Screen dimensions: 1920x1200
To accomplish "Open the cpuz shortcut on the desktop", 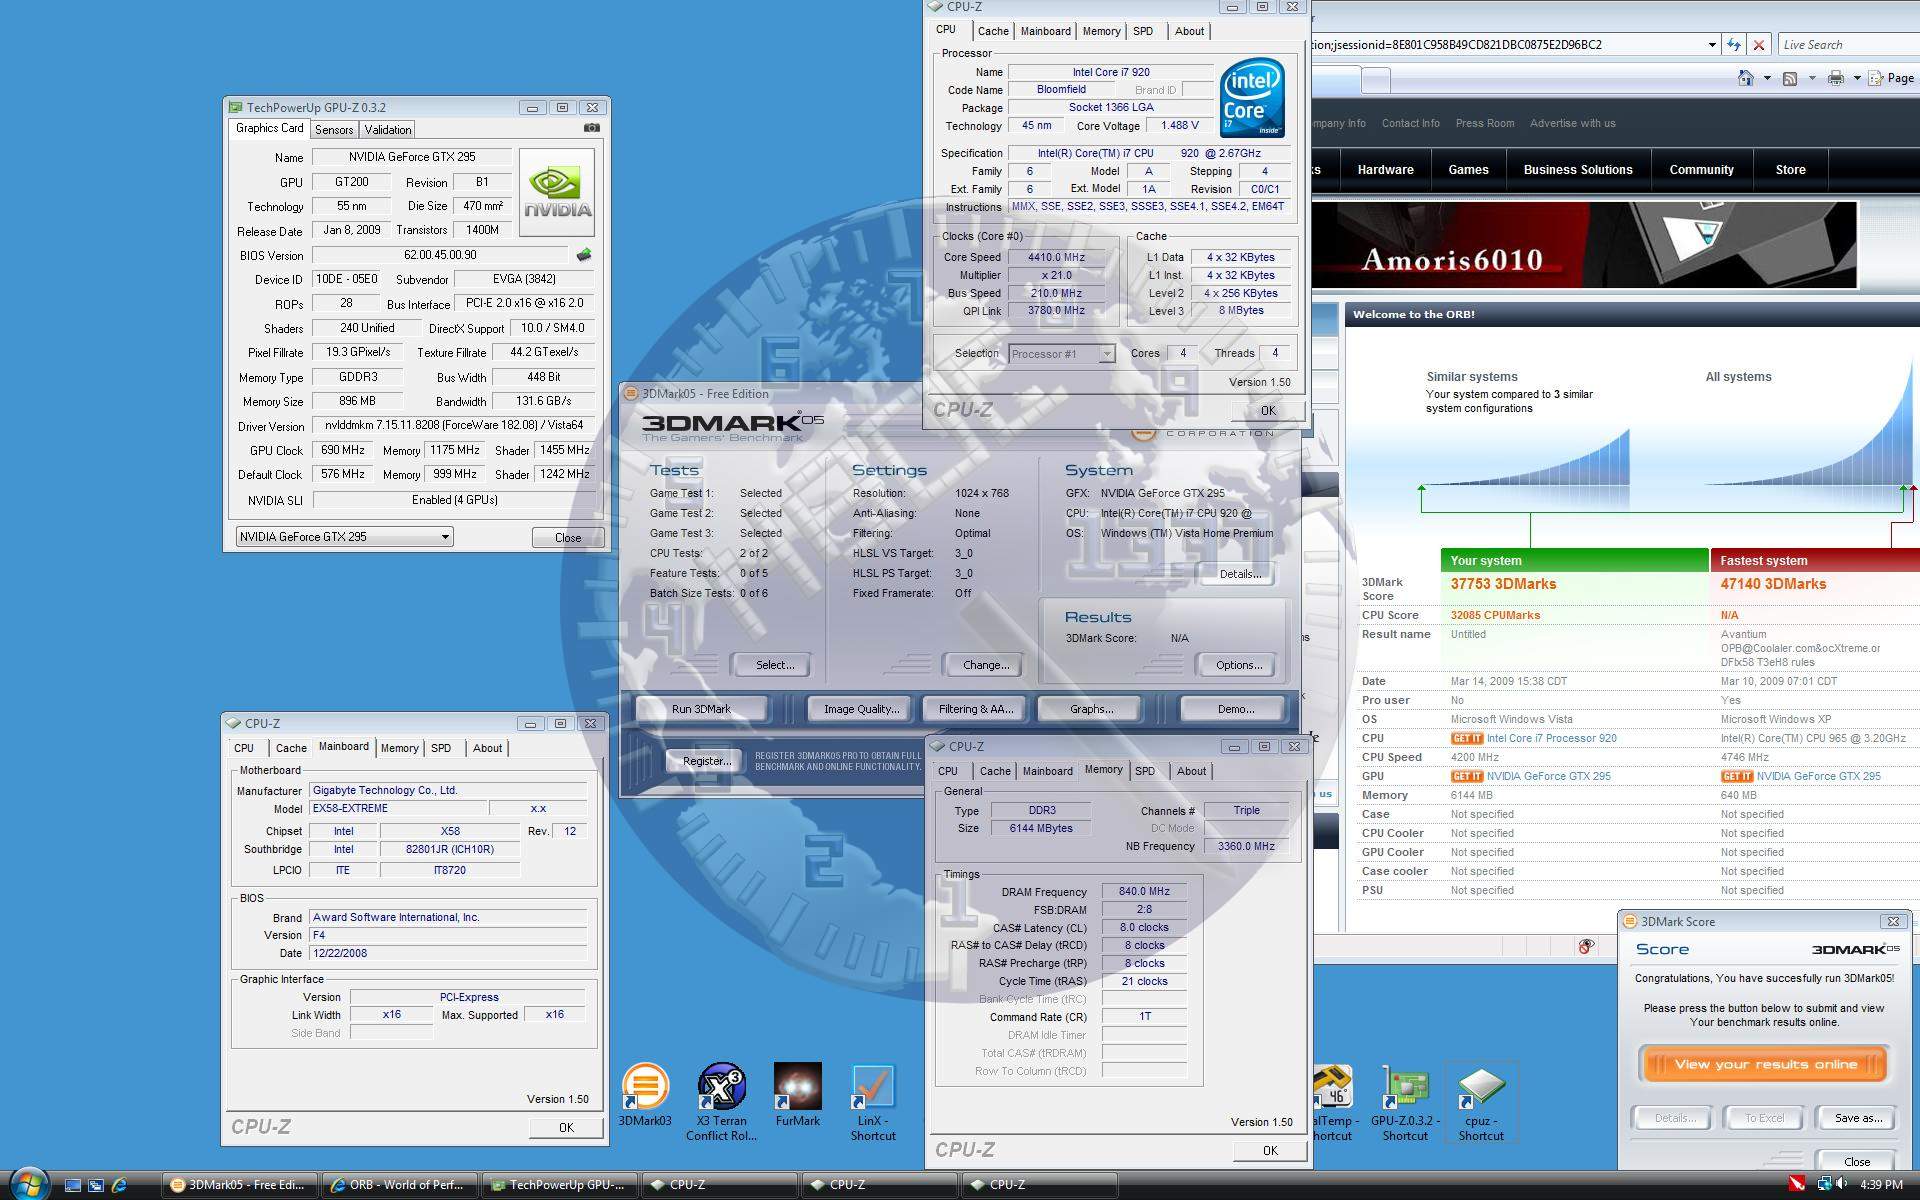I will (x=1481, y=1101).
